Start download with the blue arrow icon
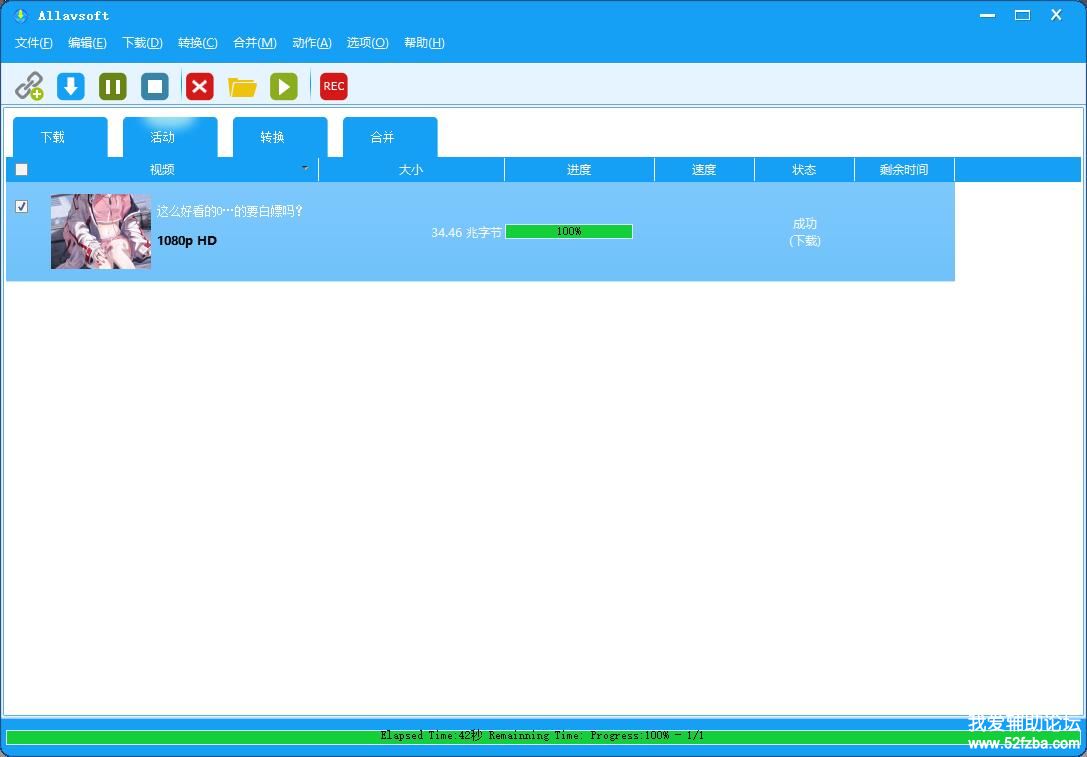Screen dimensions: 1087x757 [x=71, y=87]
